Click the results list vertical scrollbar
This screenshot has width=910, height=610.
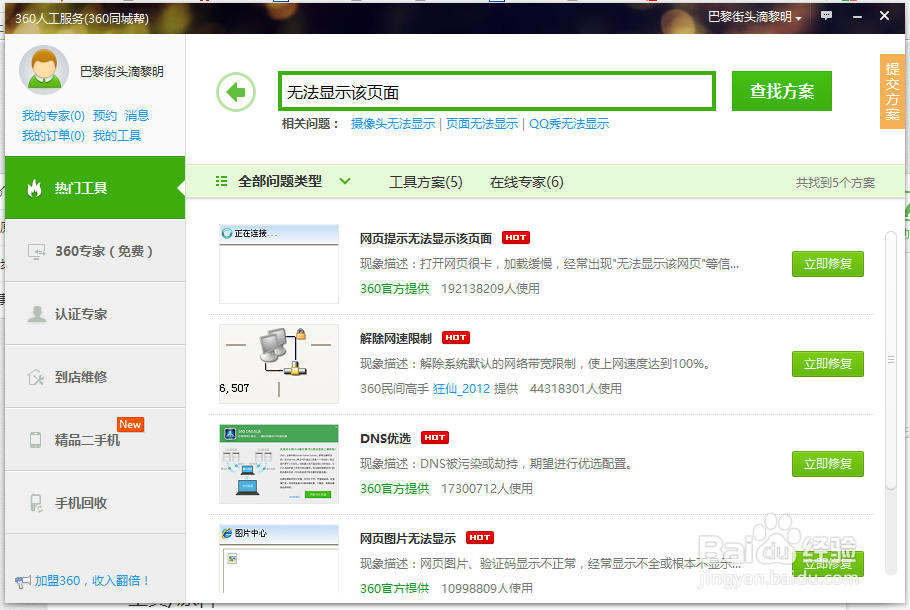click(891, 360)
